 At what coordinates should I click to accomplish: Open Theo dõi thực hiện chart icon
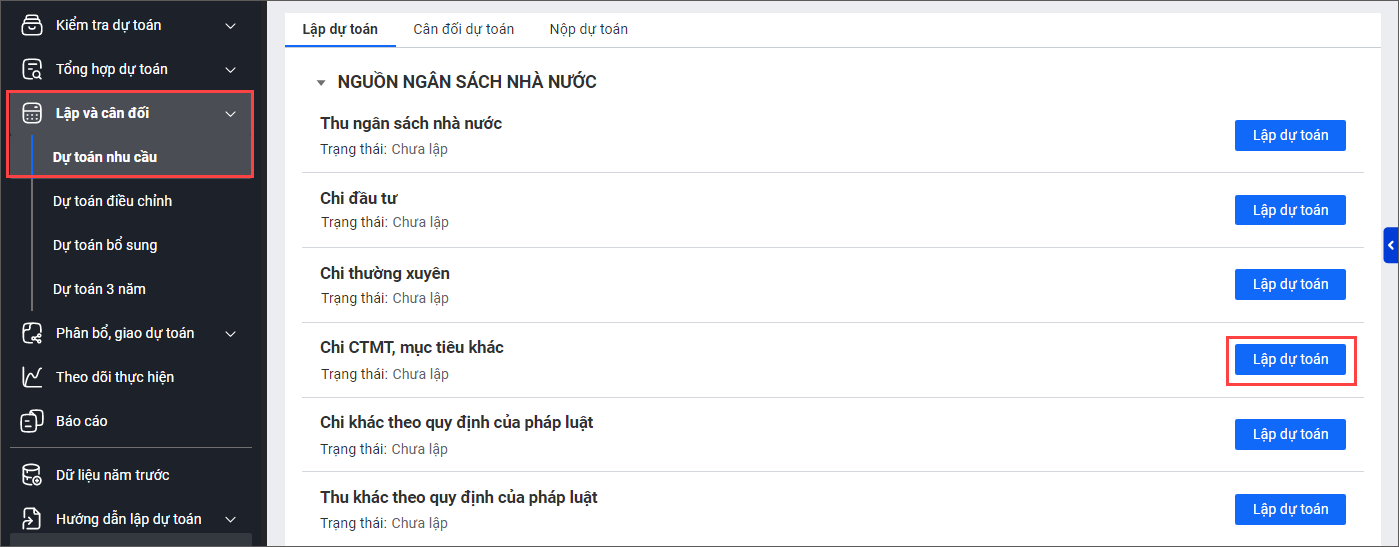[33, 377]
